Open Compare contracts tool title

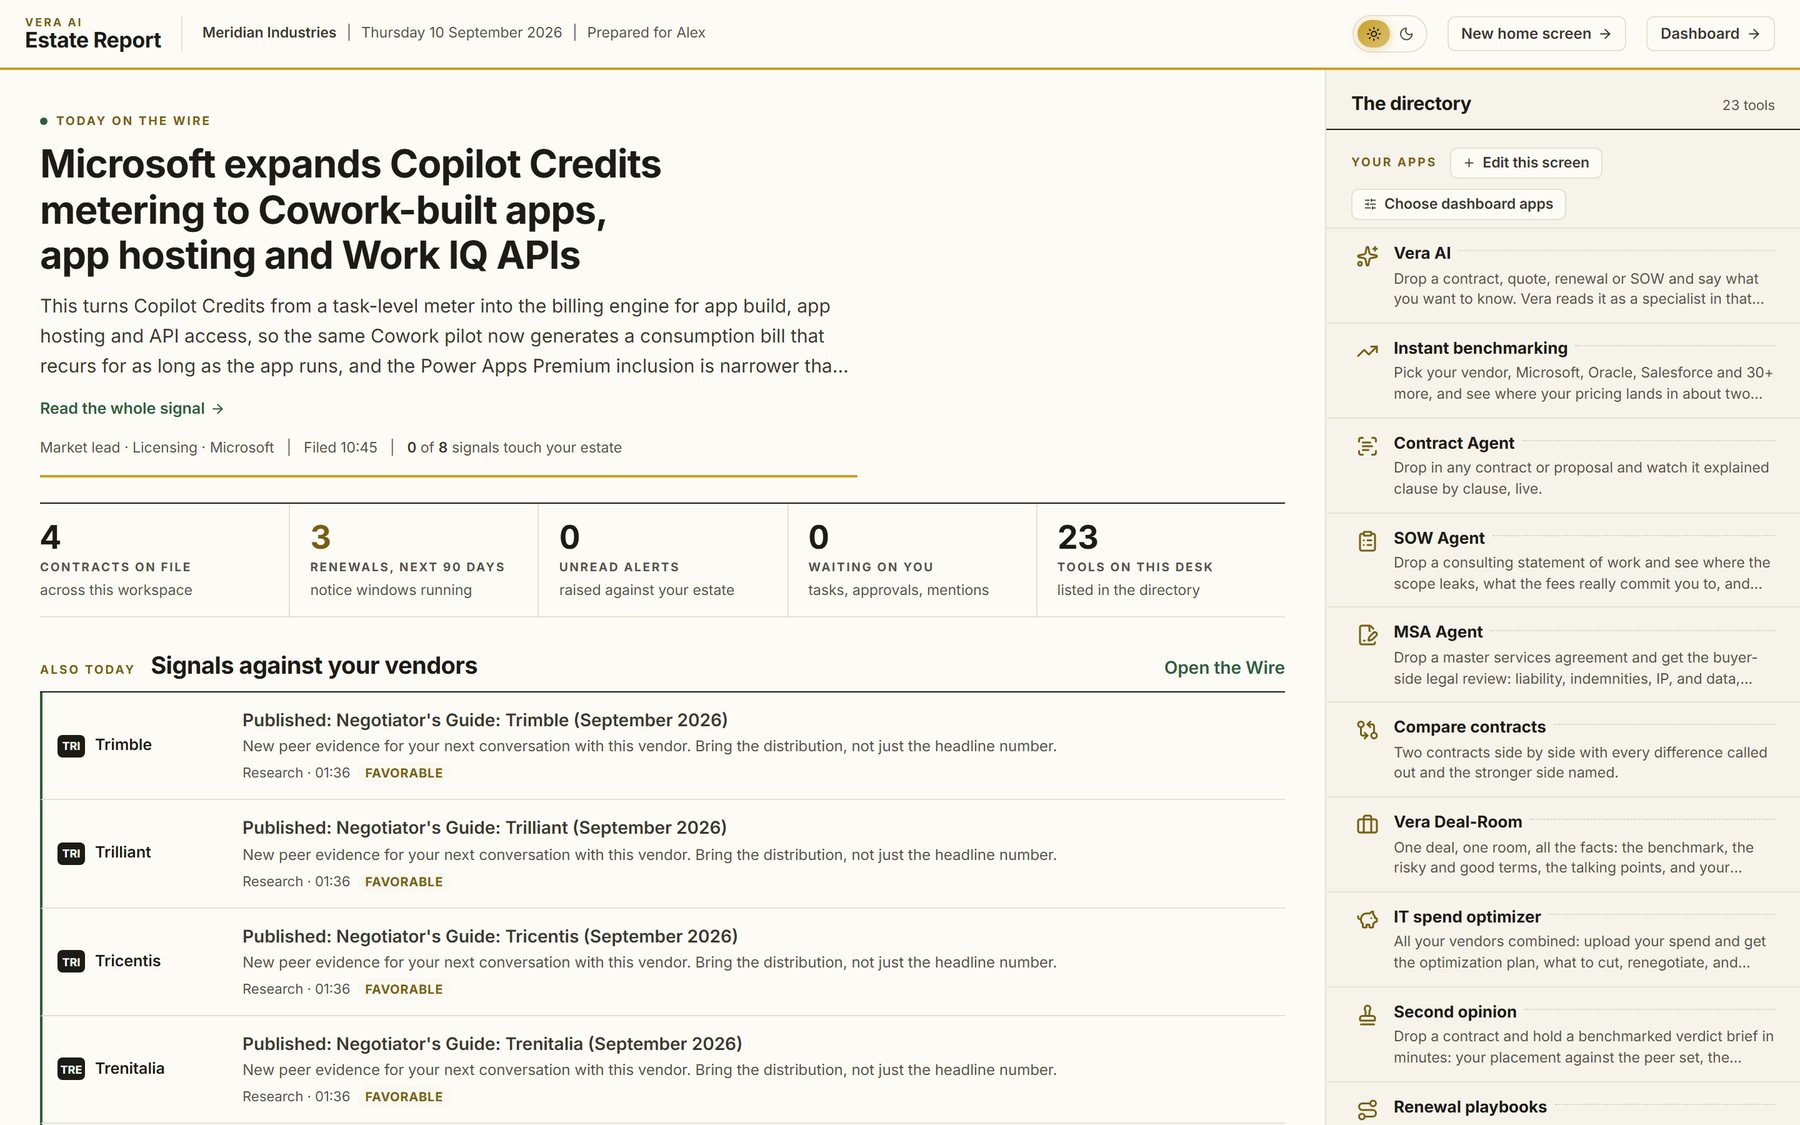click(x=1469, y=727)
